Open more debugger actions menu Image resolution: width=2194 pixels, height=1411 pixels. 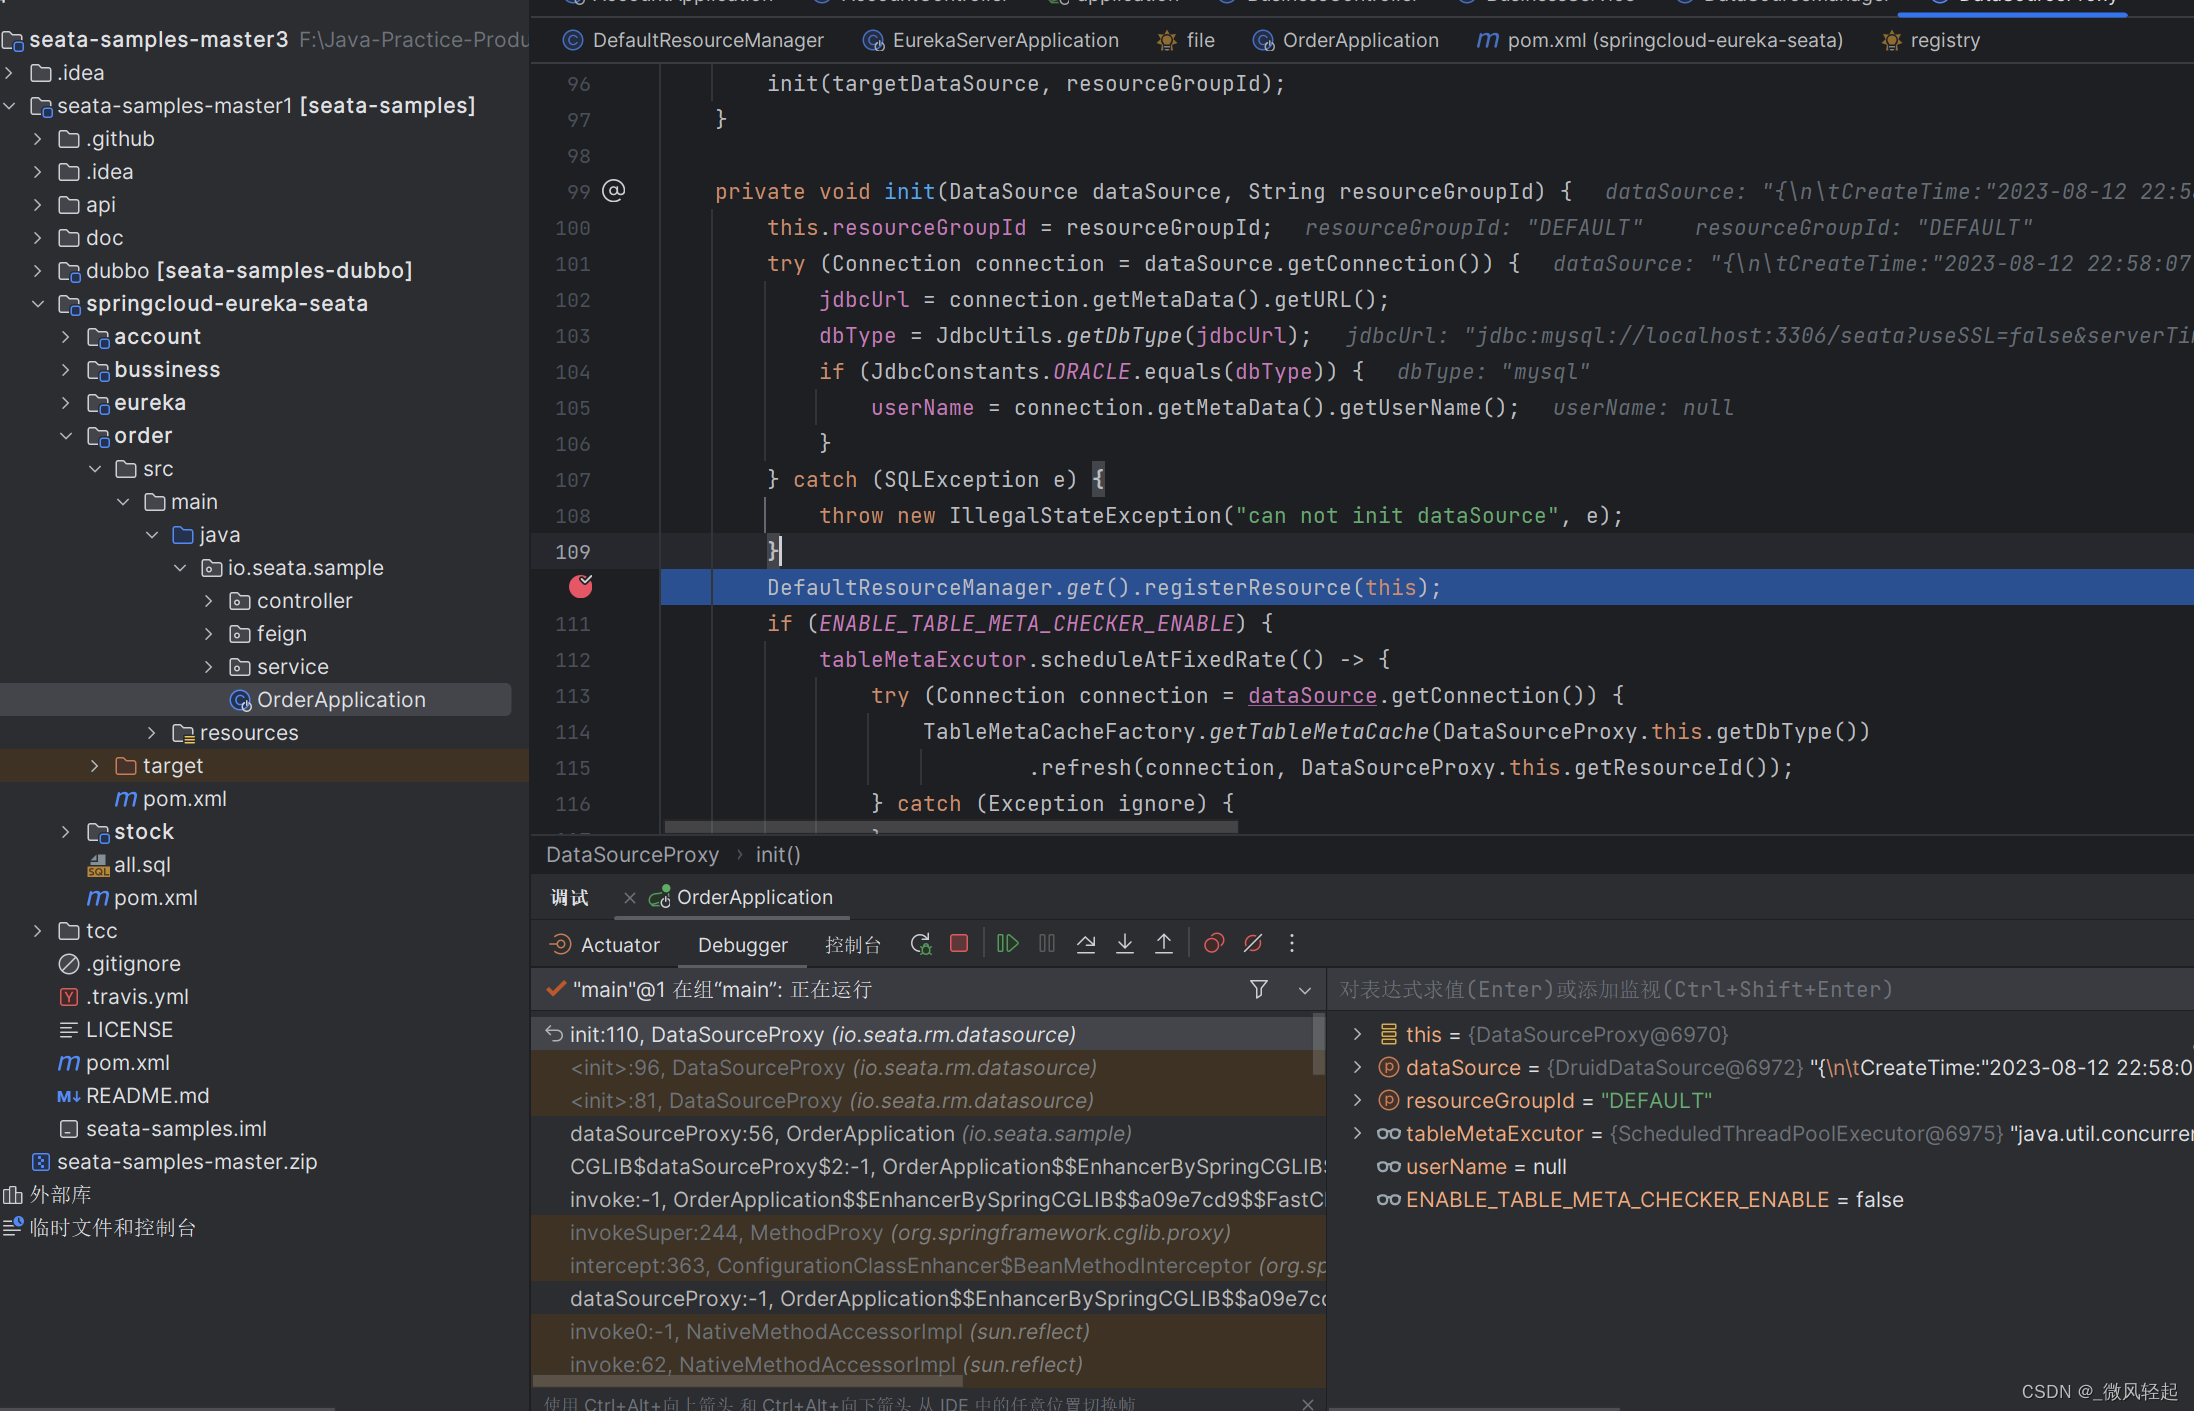click(x=1292, y=943)
